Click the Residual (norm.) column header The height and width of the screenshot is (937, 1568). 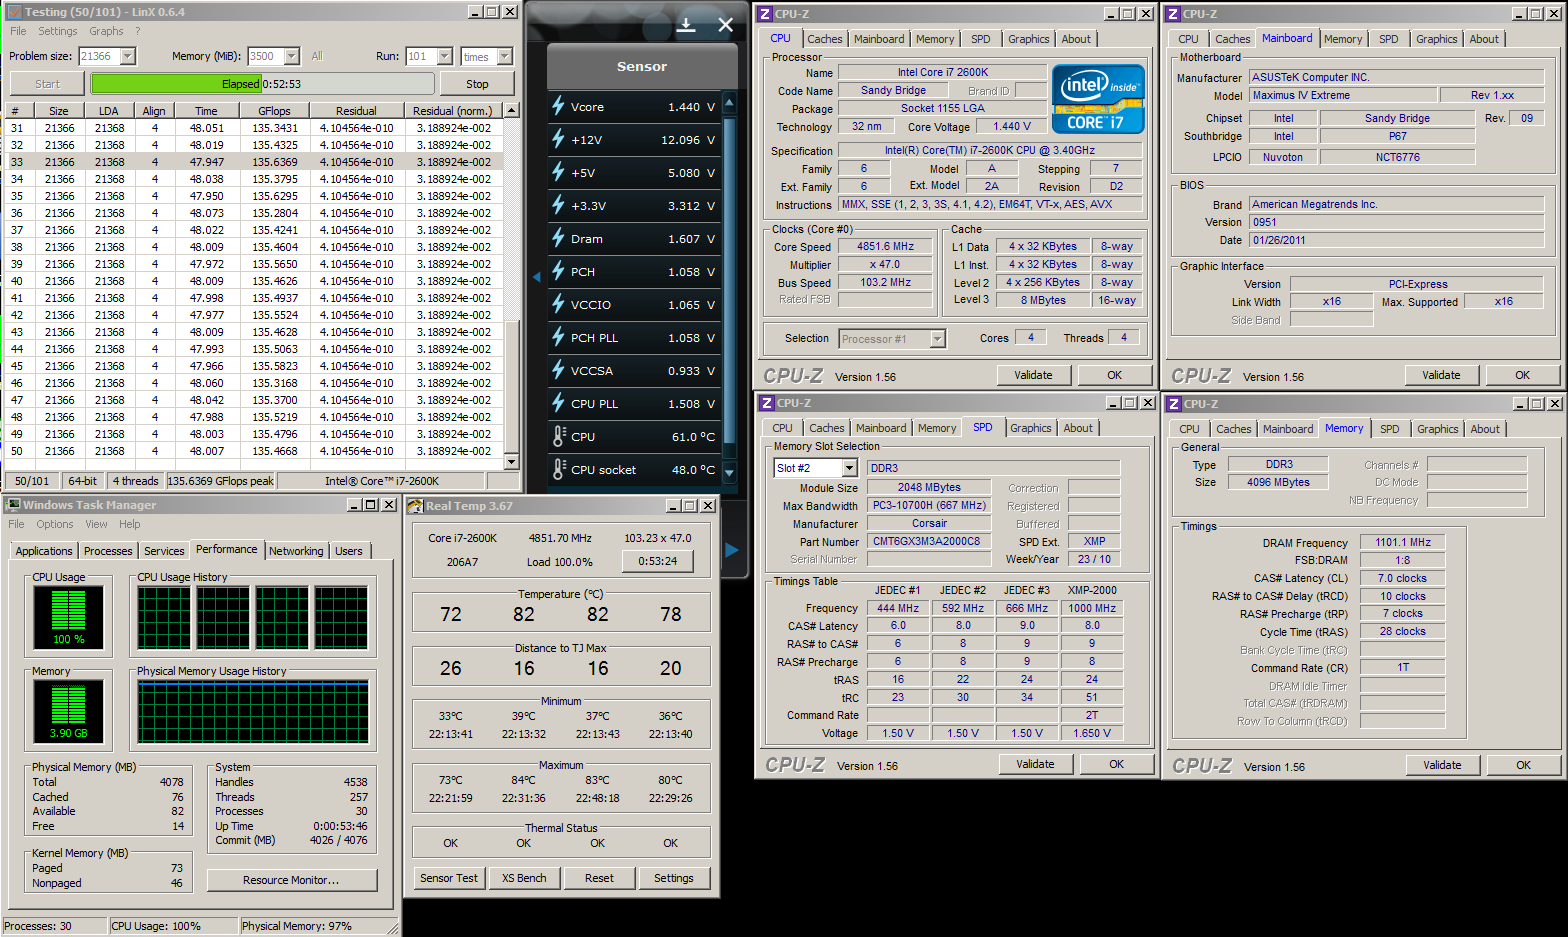[x=453, y=111]
